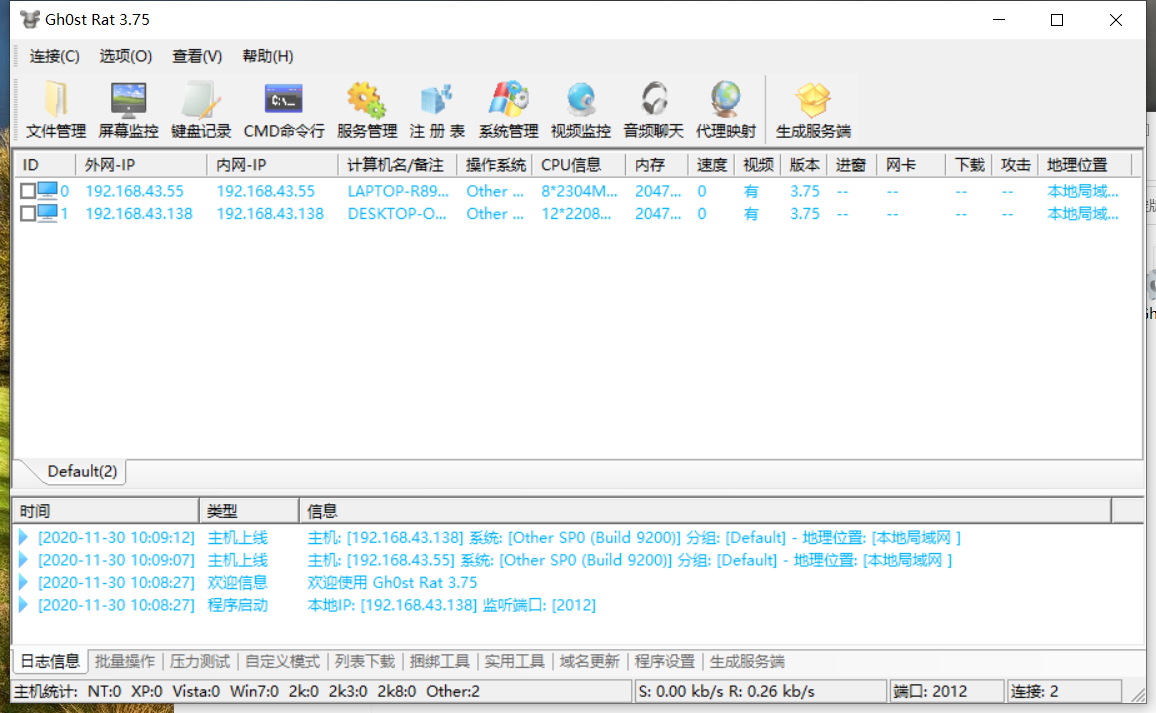This screenshot has height=713, width=1156.
Task: Click 主机统计 status bar entry
Action: tap(322, 692)
